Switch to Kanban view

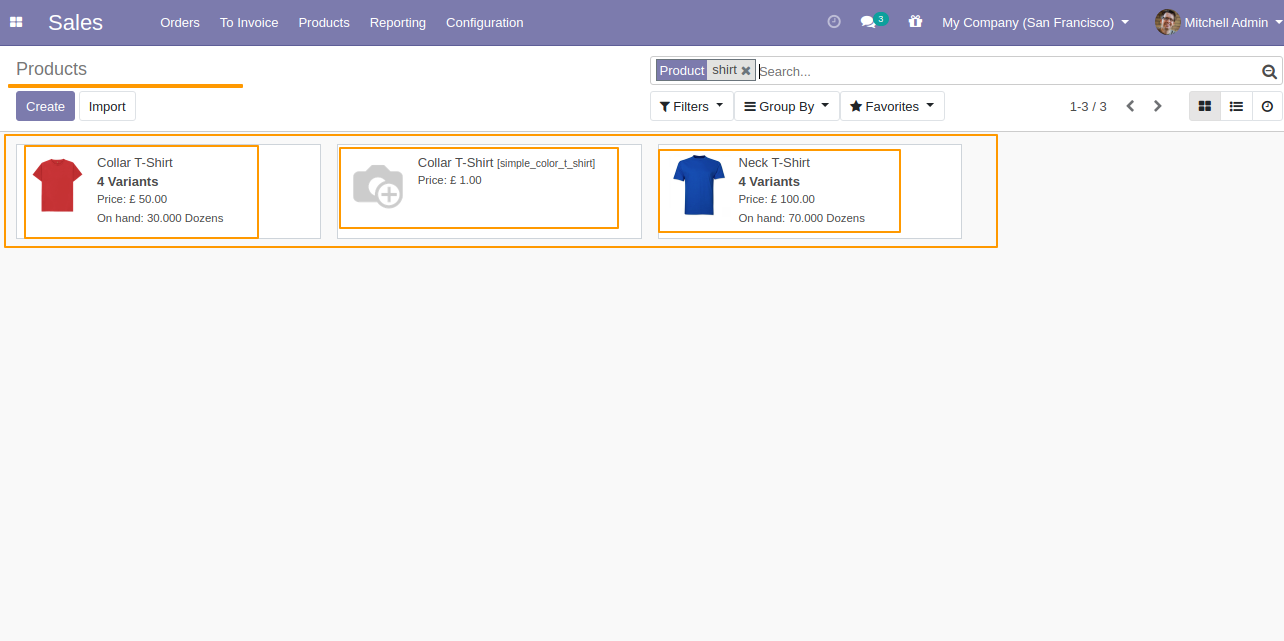[x=1205, y=106]
